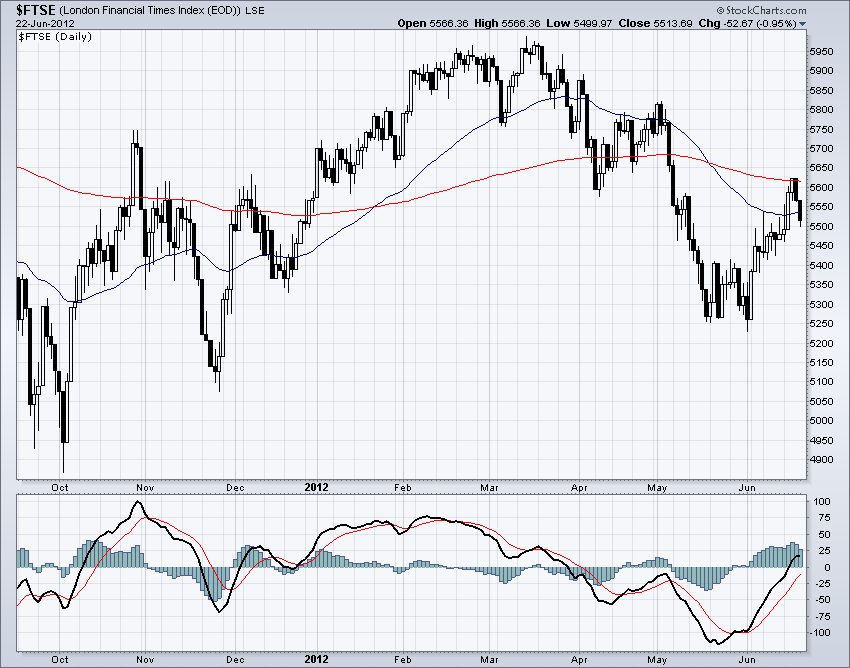Click the 100 label on indicator axis
Viewport: 850px width, 668px height.
pyautogui.click(x=821, y=502)
